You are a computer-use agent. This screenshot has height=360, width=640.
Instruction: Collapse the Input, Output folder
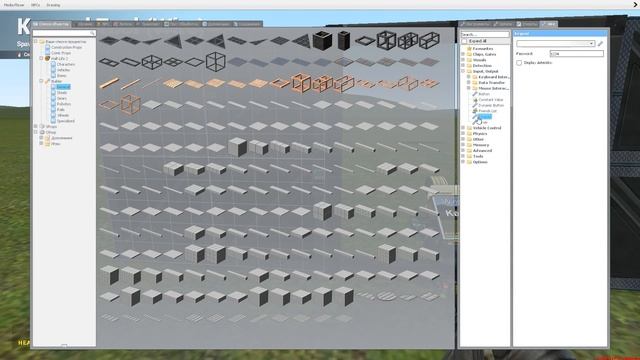463,71
